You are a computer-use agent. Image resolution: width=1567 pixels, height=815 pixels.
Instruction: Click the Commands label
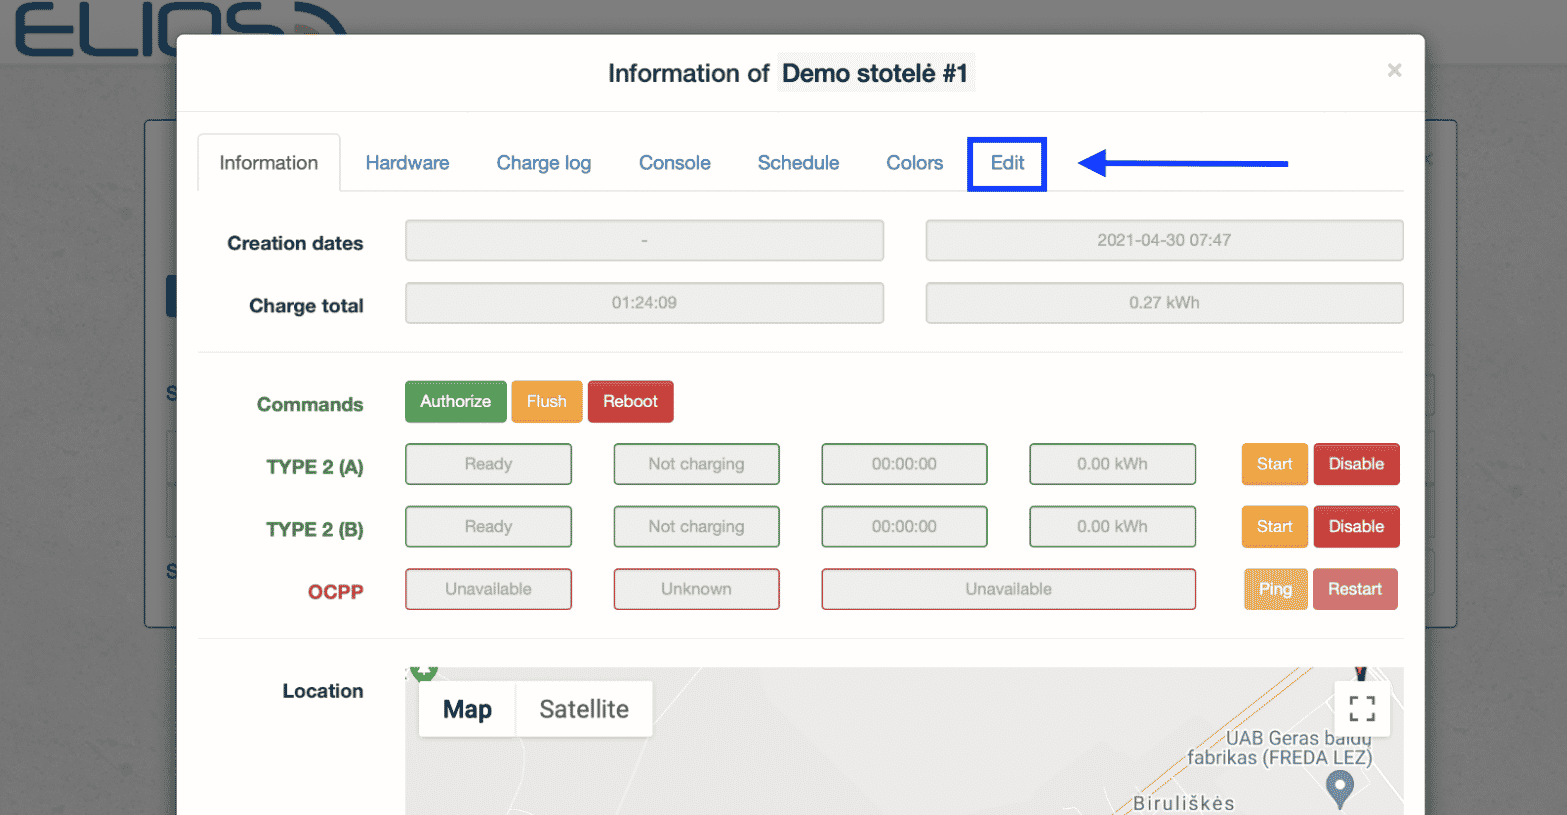pyautogui.click(x=310, y=404)
